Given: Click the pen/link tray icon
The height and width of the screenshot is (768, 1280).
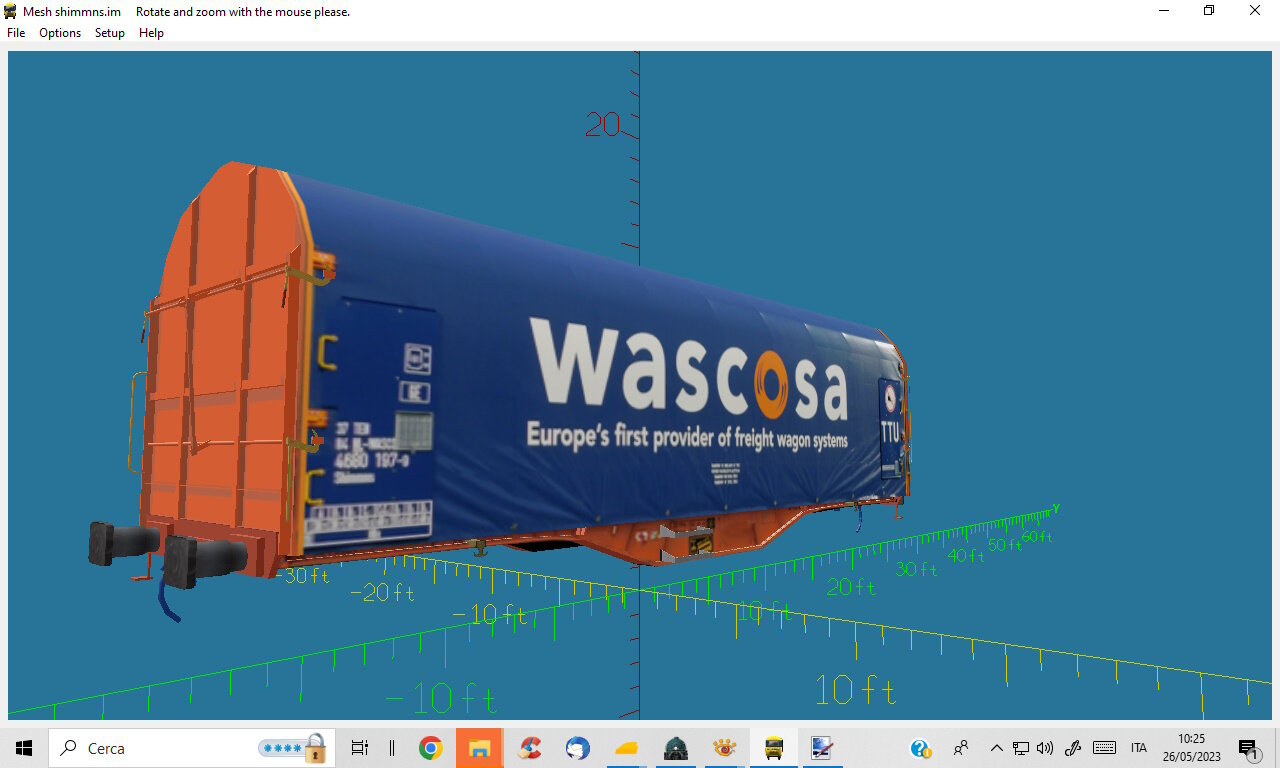Looking at the screenshot, I should tap(1074, 748).
